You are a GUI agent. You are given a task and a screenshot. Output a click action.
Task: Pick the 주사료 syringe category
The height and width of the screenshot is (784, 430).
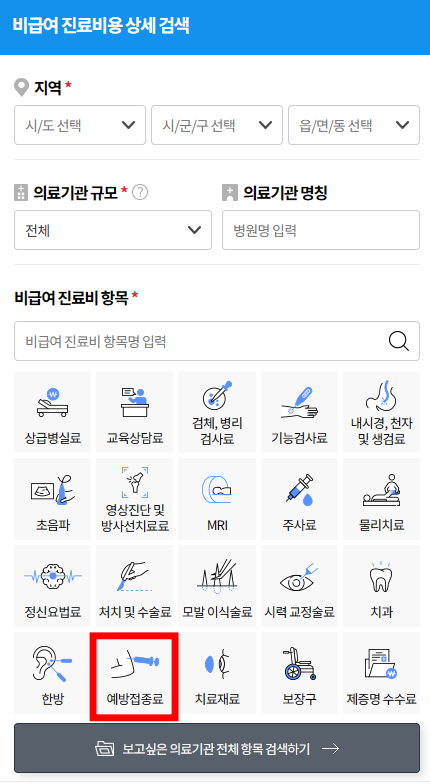click(299, 499)
